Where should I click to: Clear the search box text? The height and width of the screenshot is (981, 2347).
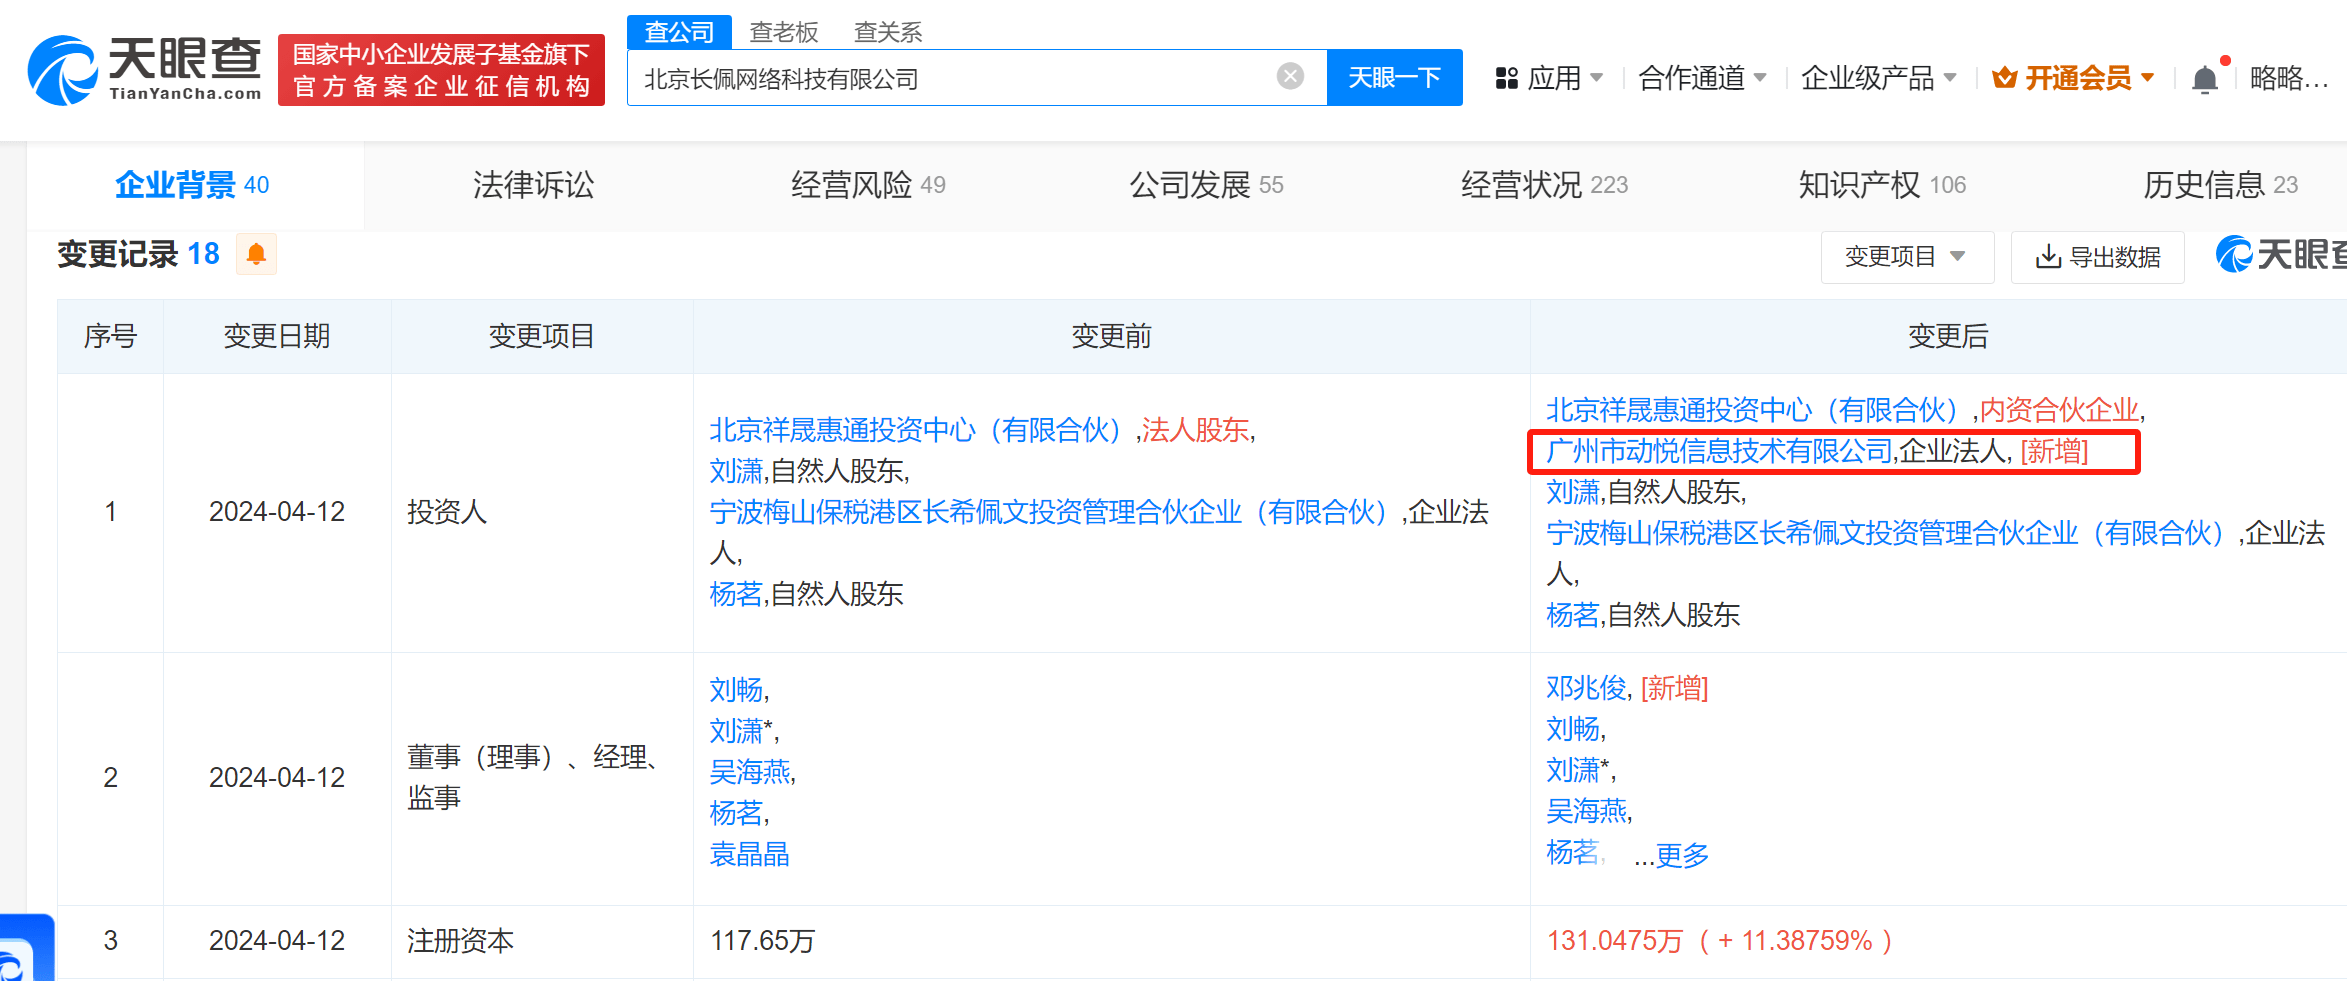[1290, 76]
